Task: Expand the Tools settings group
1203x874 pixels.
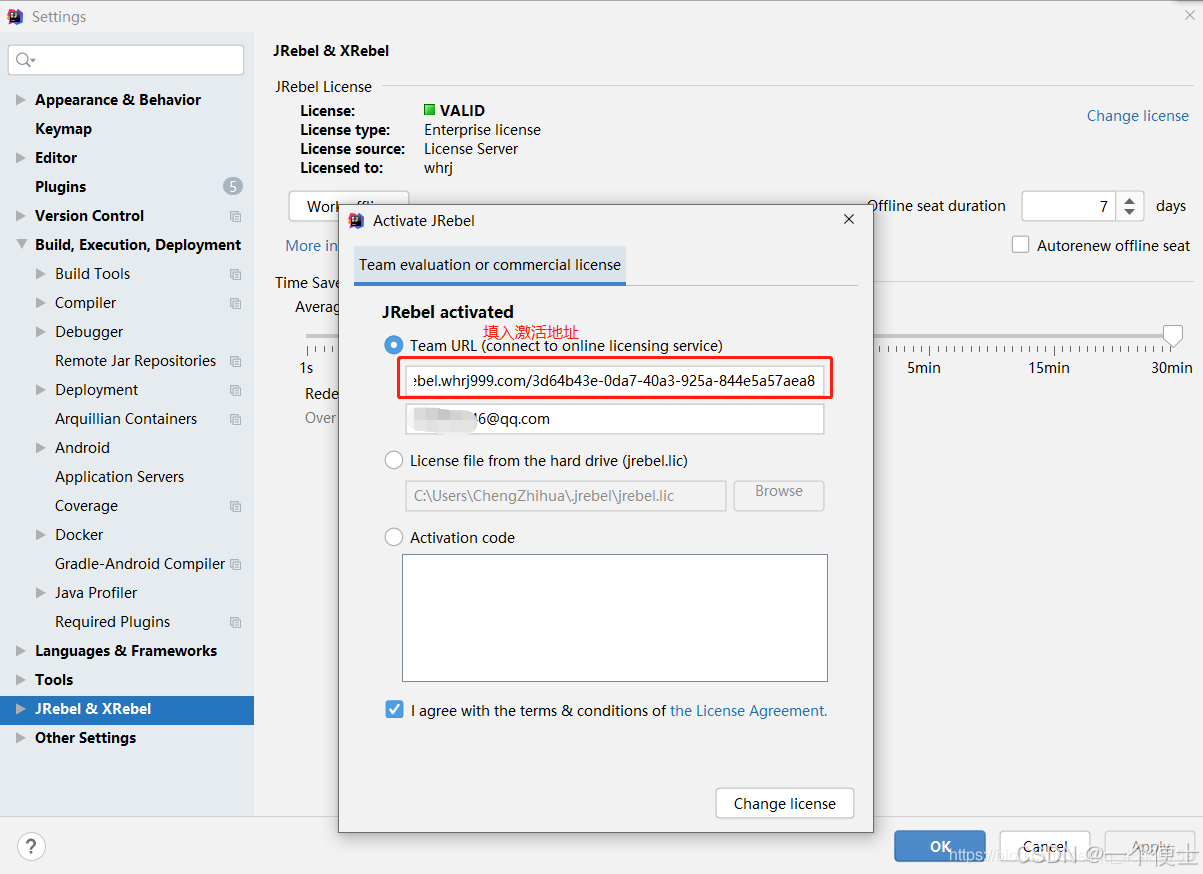Action: (x=21, y=680)
